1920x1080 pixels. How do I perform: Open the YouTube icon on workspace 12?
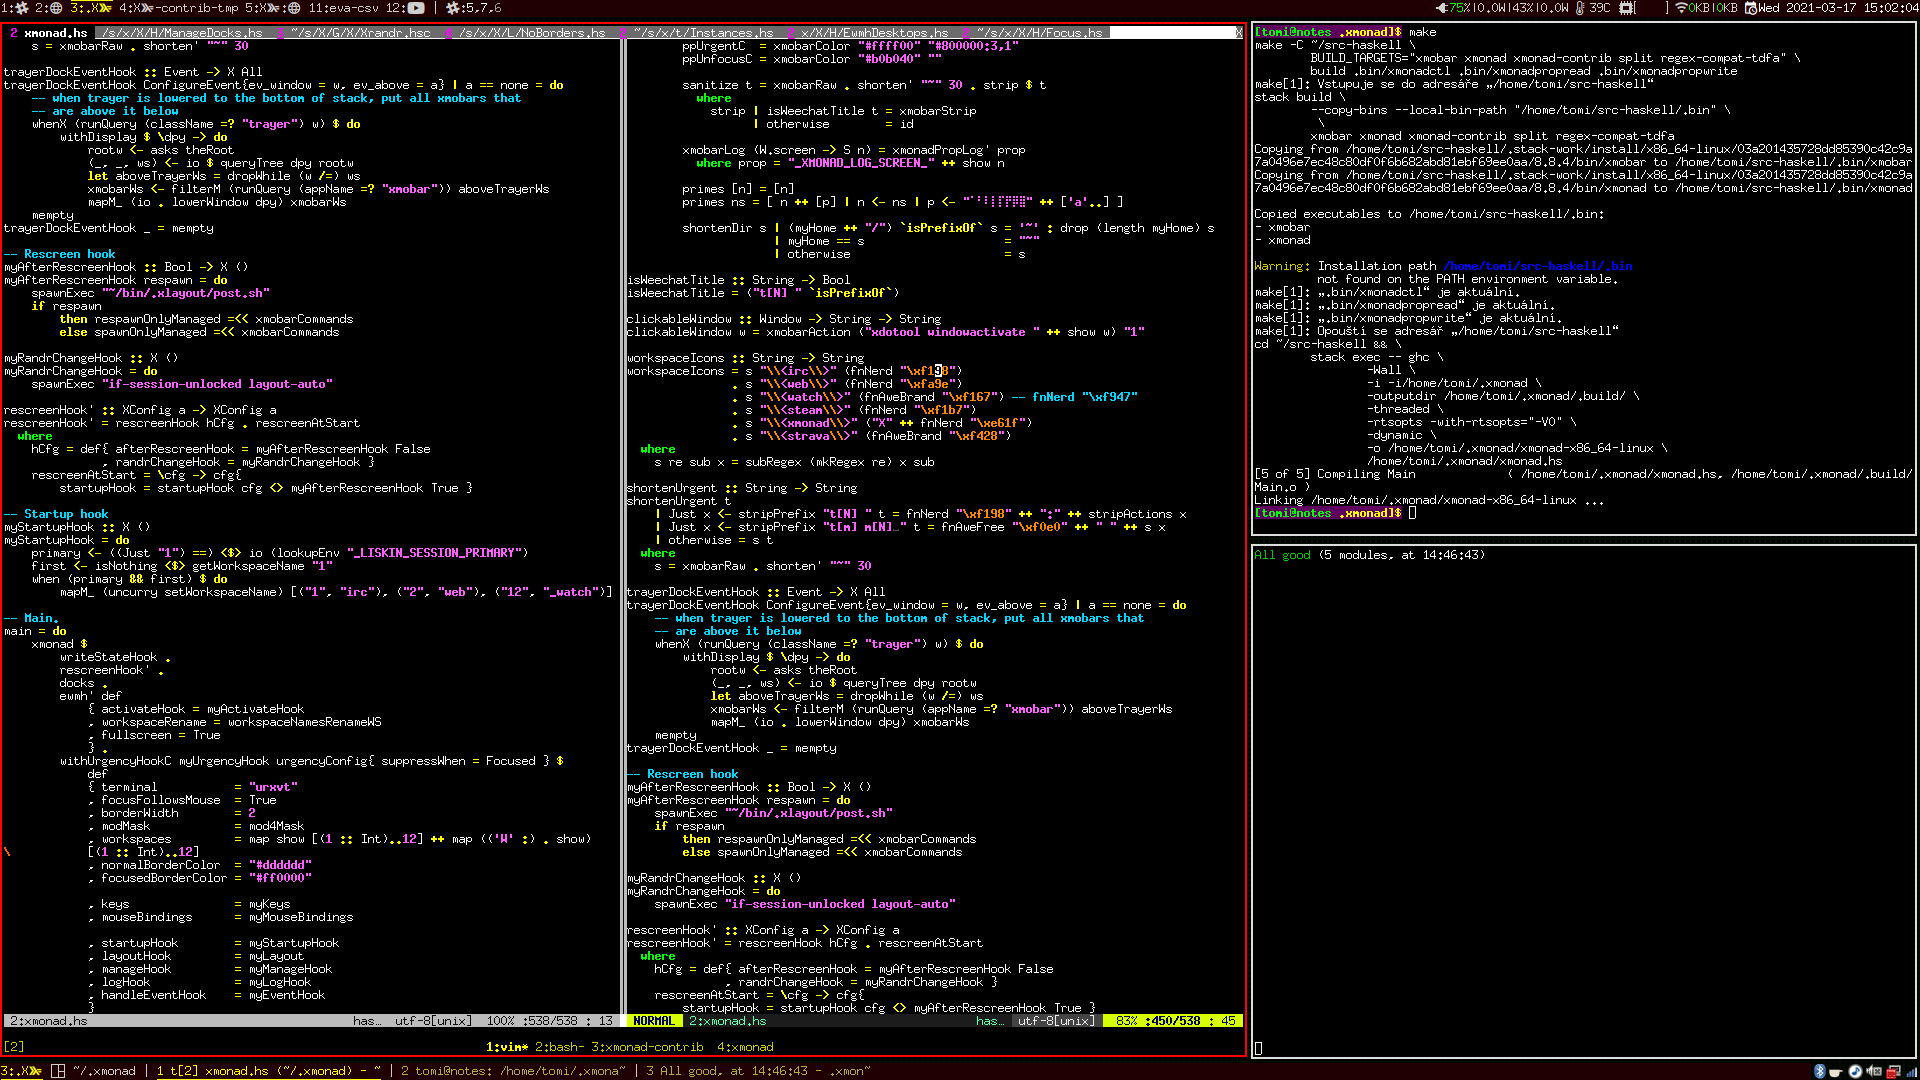[416, 9]
